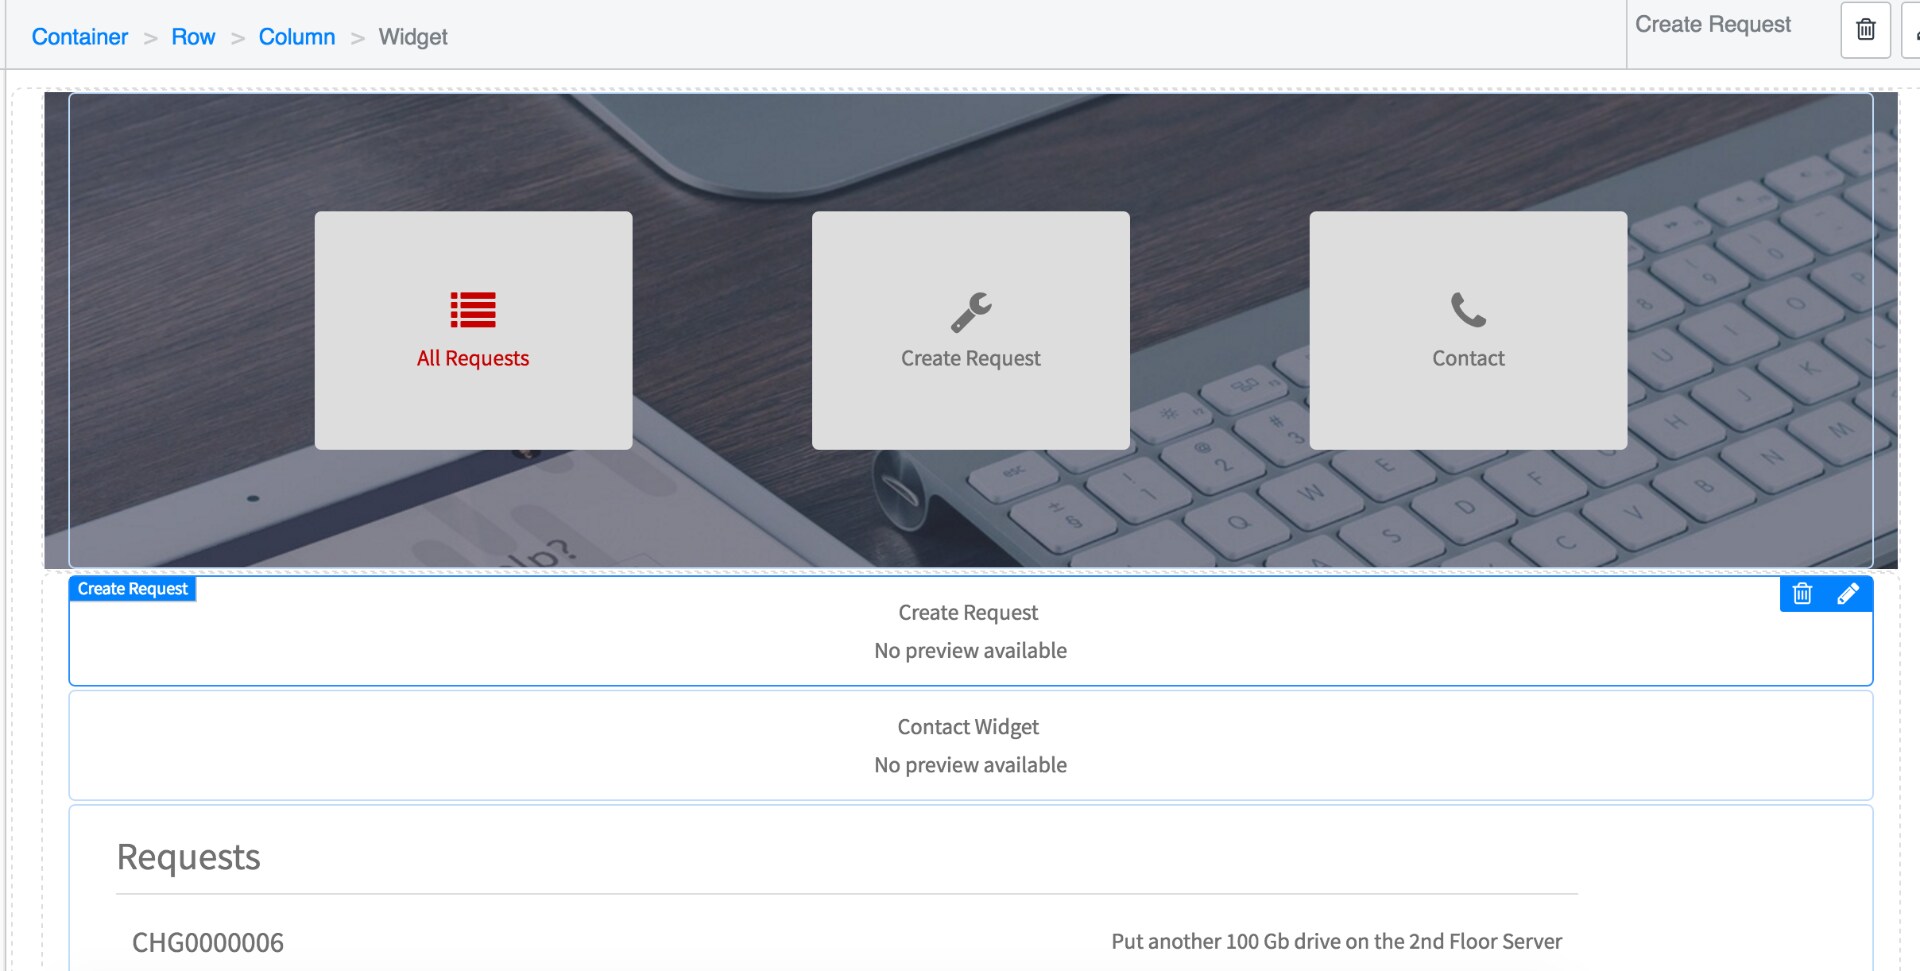1920x971 pixels.
Task: Open request CHG0000006
Action: pos(208,942)
